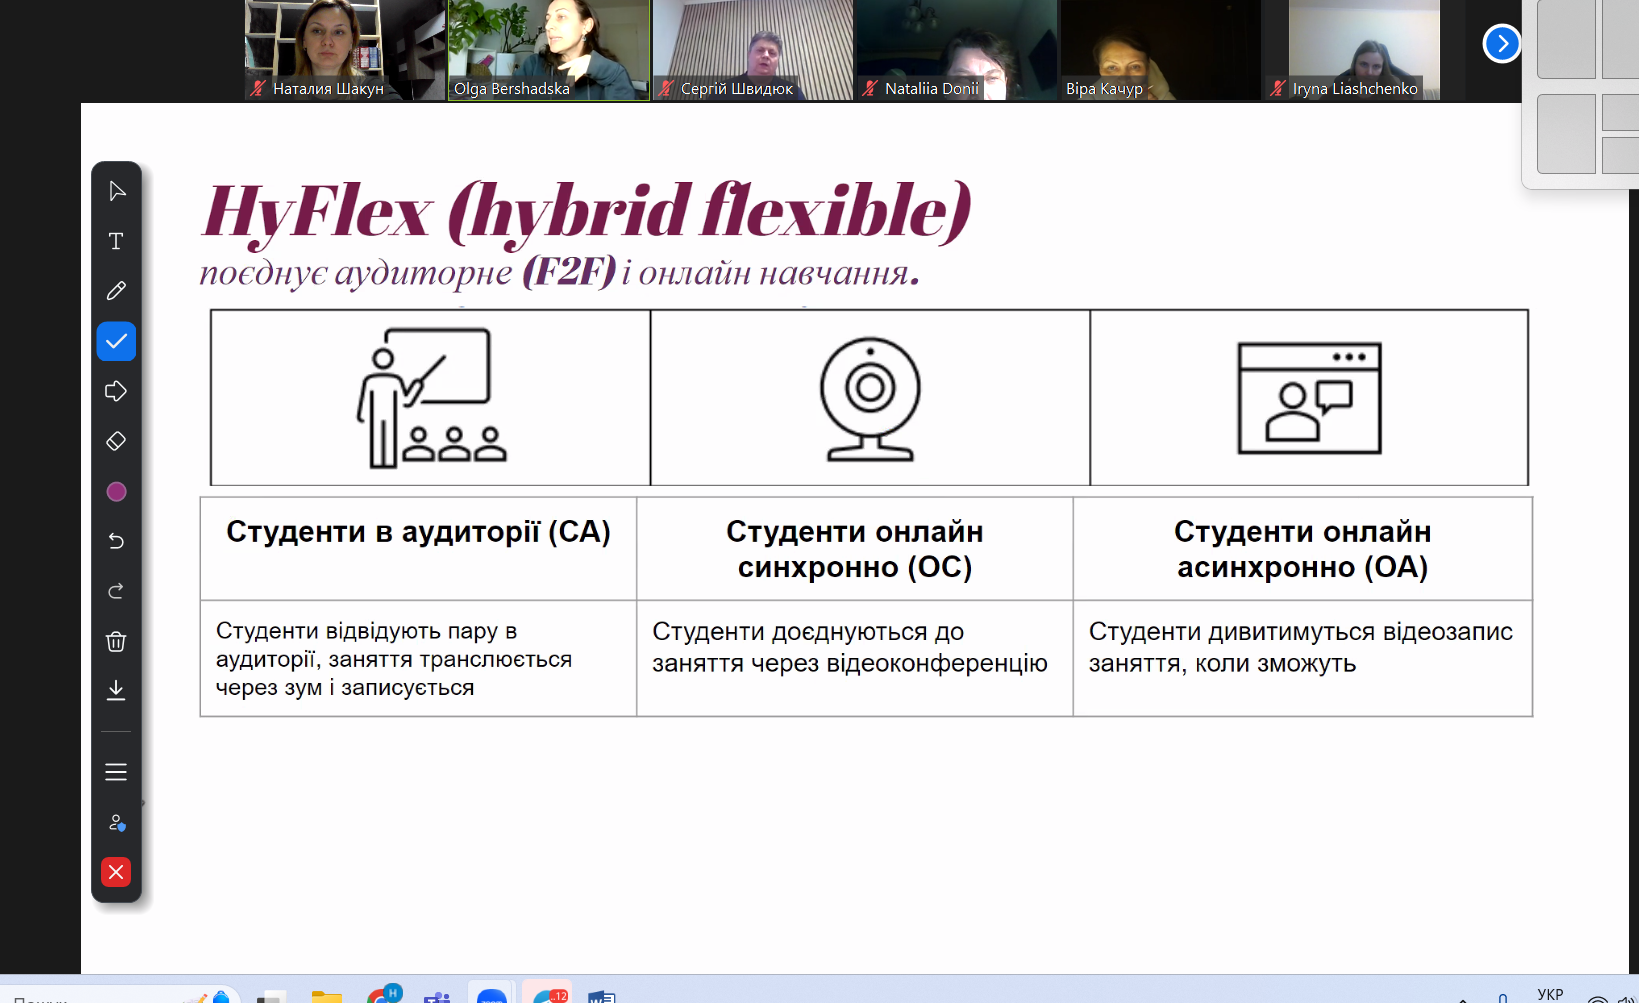
Task: Show next participants with blue arrow
Action: click(1501, 43)
